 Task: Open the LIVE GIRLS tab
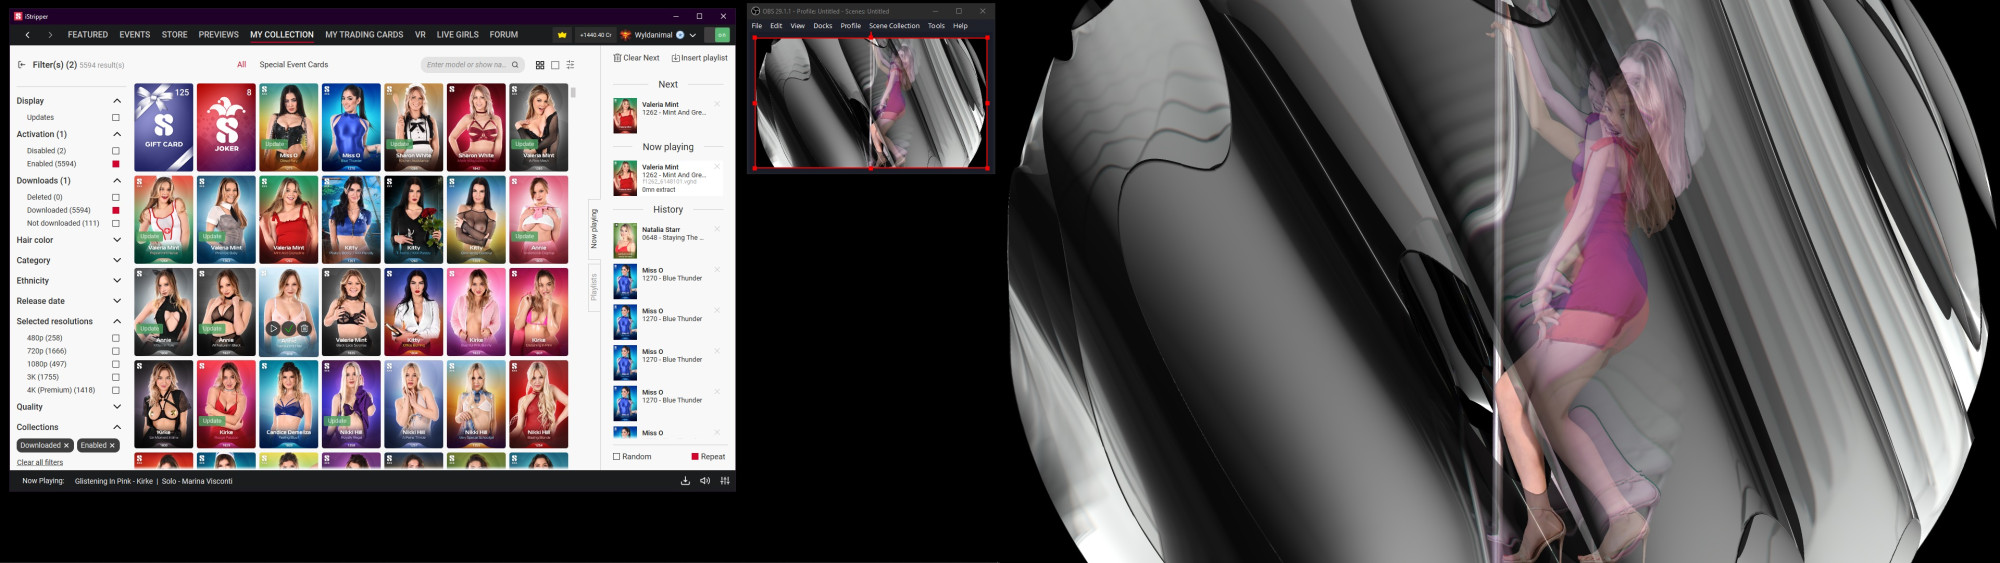pyautogui.click(x=458, y=35)
